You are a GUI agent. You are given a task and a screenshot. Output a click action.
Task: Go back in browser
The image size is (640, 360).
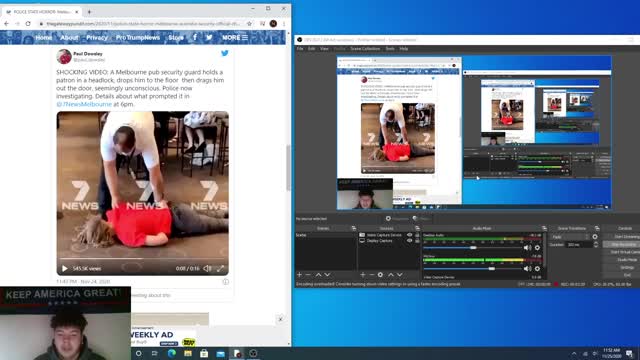point(6,24)
